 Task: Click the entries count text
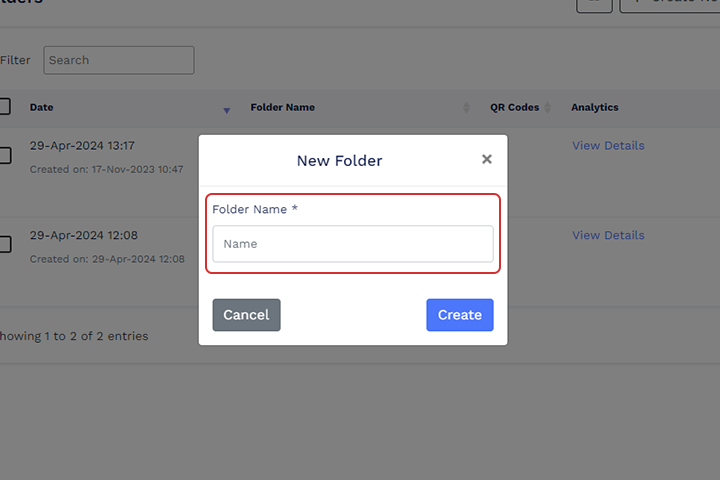pos(74,336)
